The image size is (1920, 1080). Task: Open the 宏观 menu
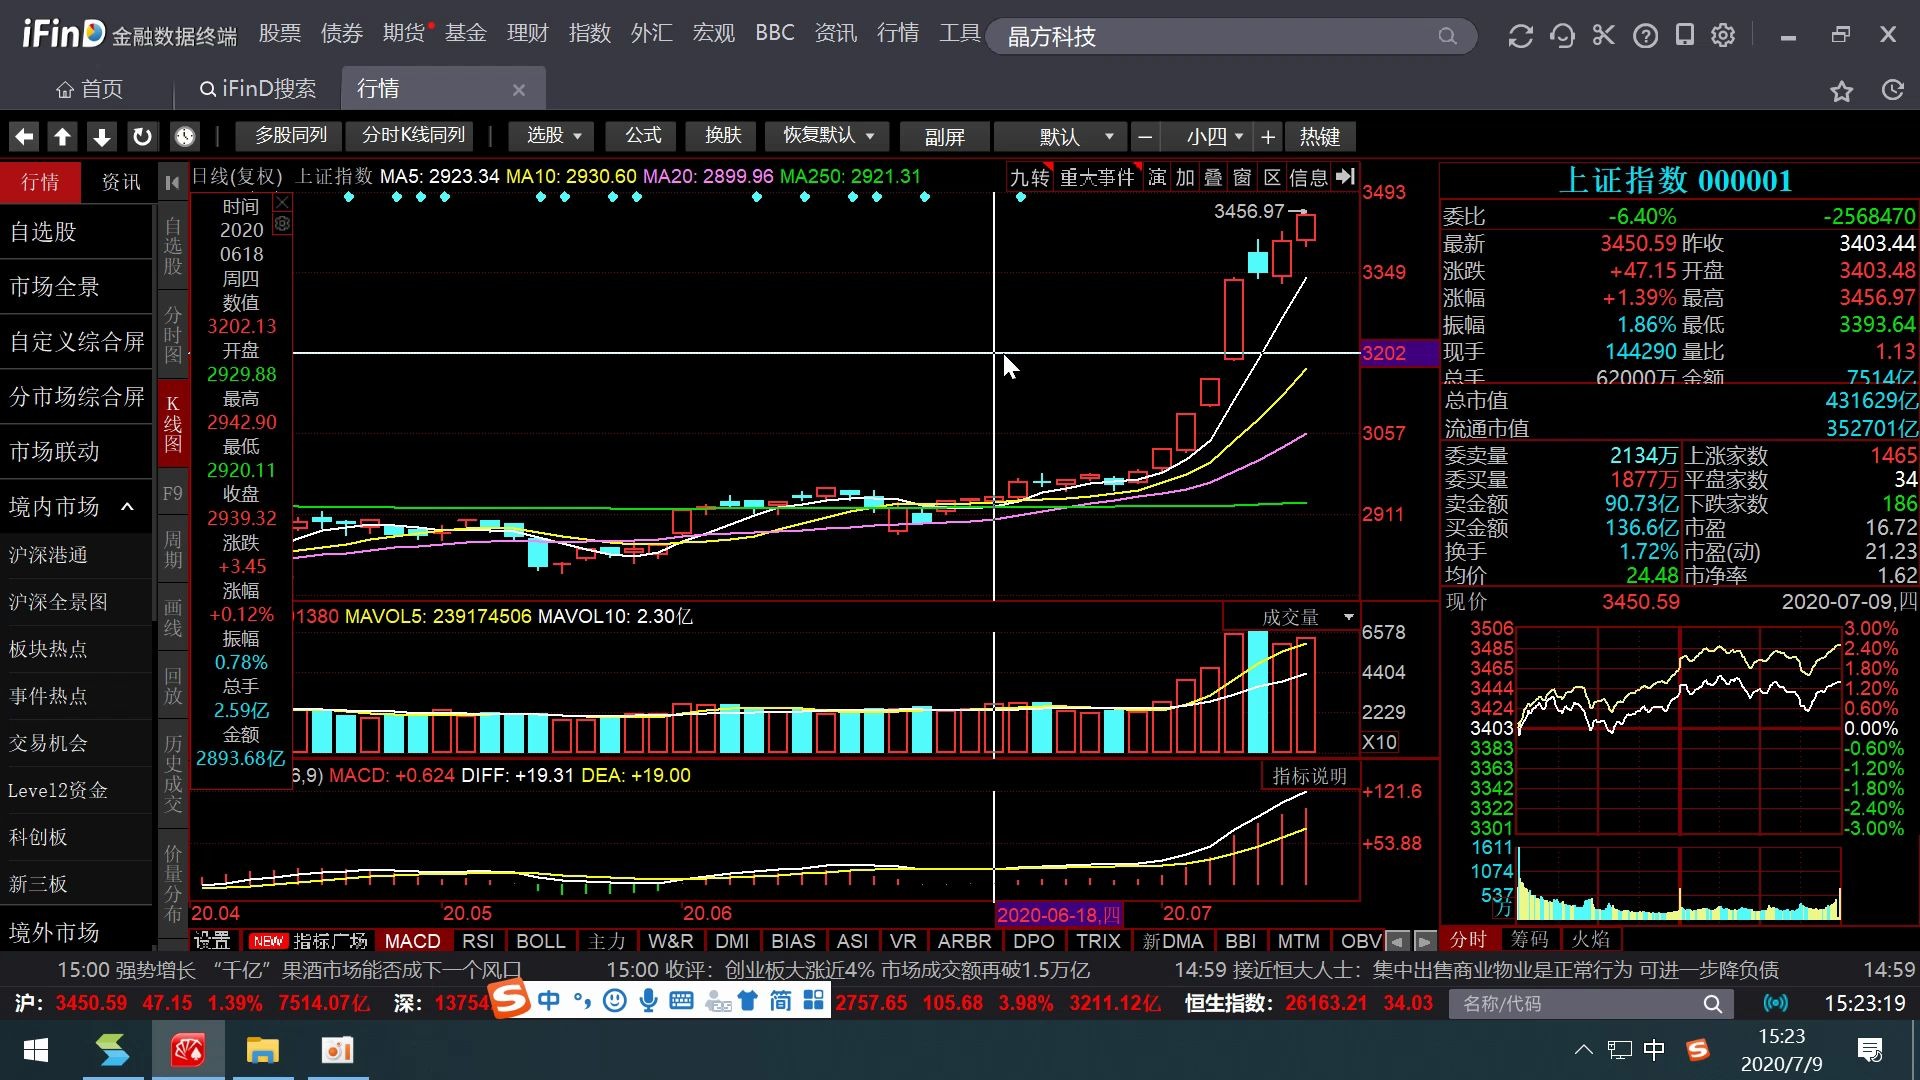pyautogui.click(x=714, y=33)
